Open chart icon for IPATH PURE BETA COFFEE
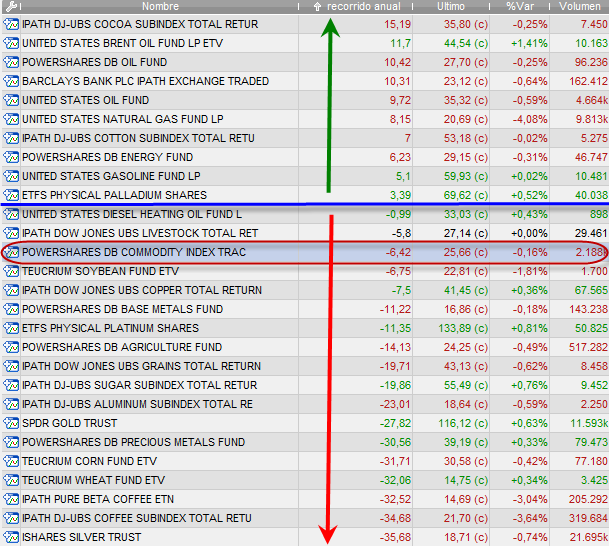This screenshot has width=609, height=546. click(x=11, y=499)
